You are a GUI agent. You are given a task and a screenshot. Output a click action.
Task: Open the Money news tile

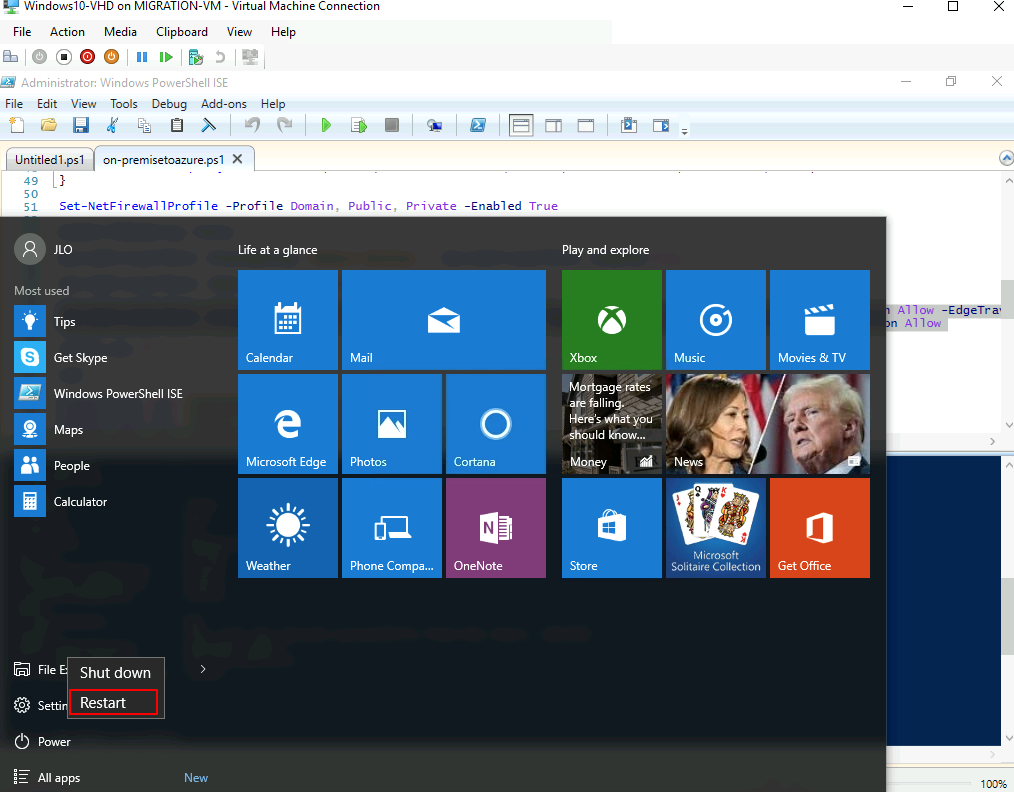(x=612, y=424)
